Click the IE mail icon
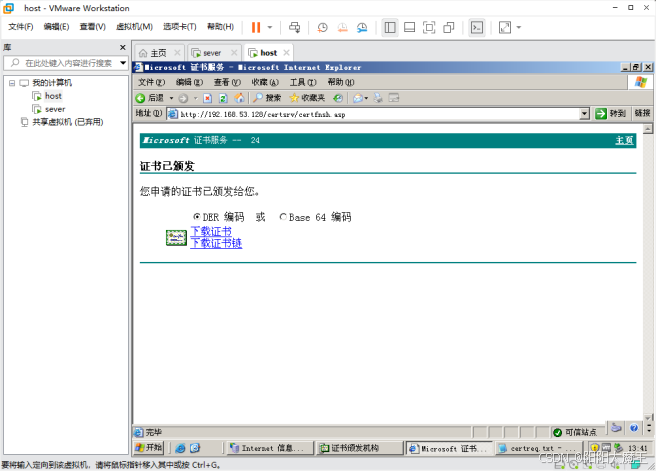656x472 pixels. coord(358,98)
